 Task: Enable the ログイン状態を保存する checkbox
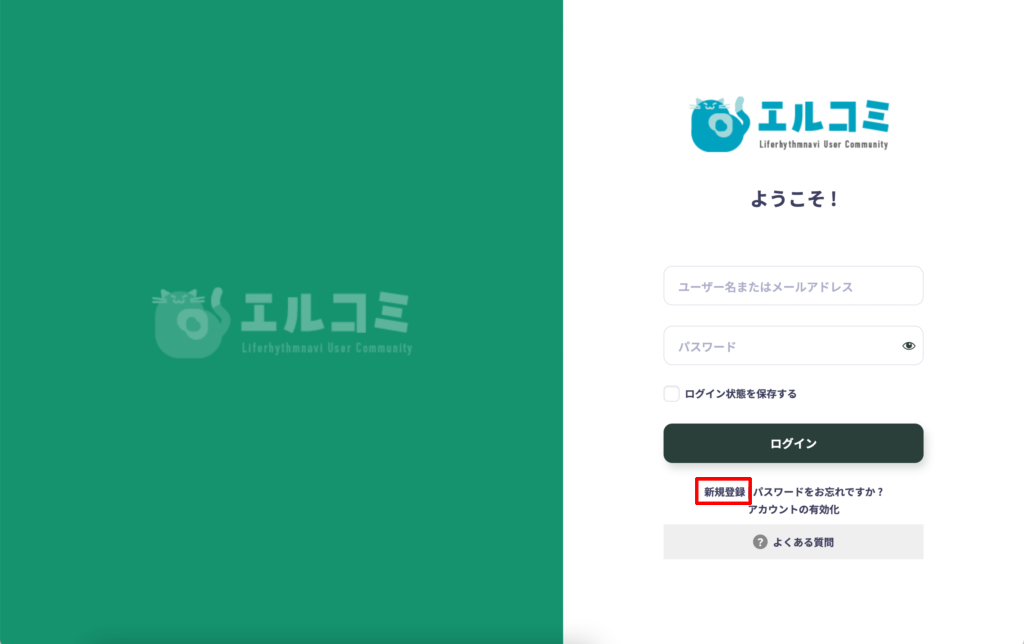(671, 393)
